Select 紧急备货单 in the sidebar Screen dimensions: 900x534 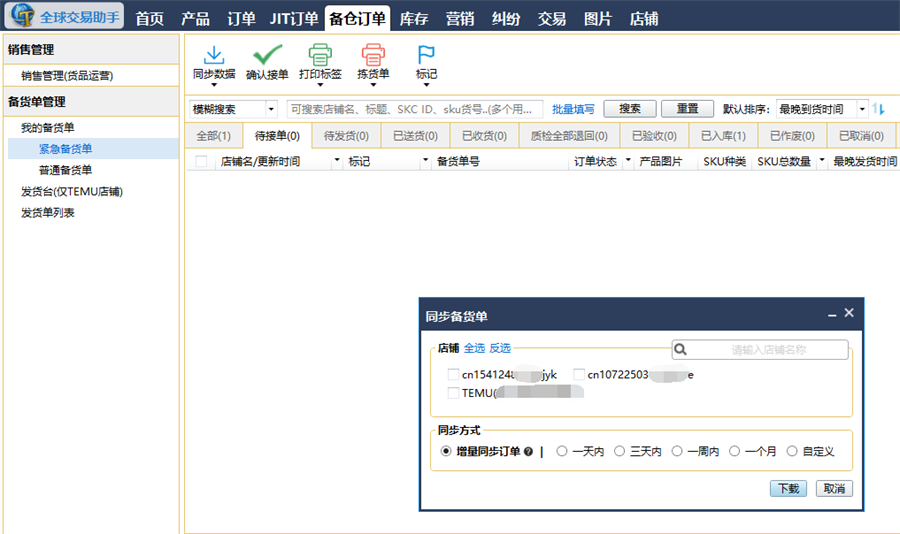(x=65, y=149)
